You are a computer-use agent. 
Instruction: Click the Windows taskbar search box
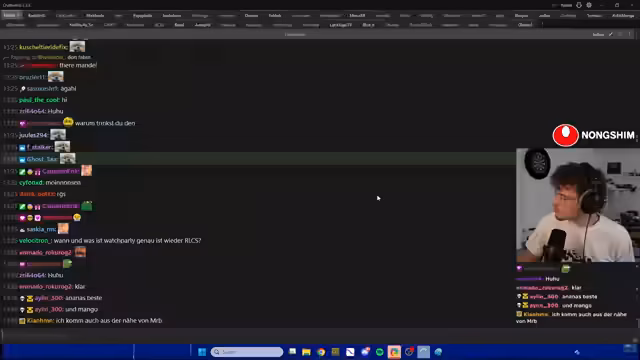point(247,352)
